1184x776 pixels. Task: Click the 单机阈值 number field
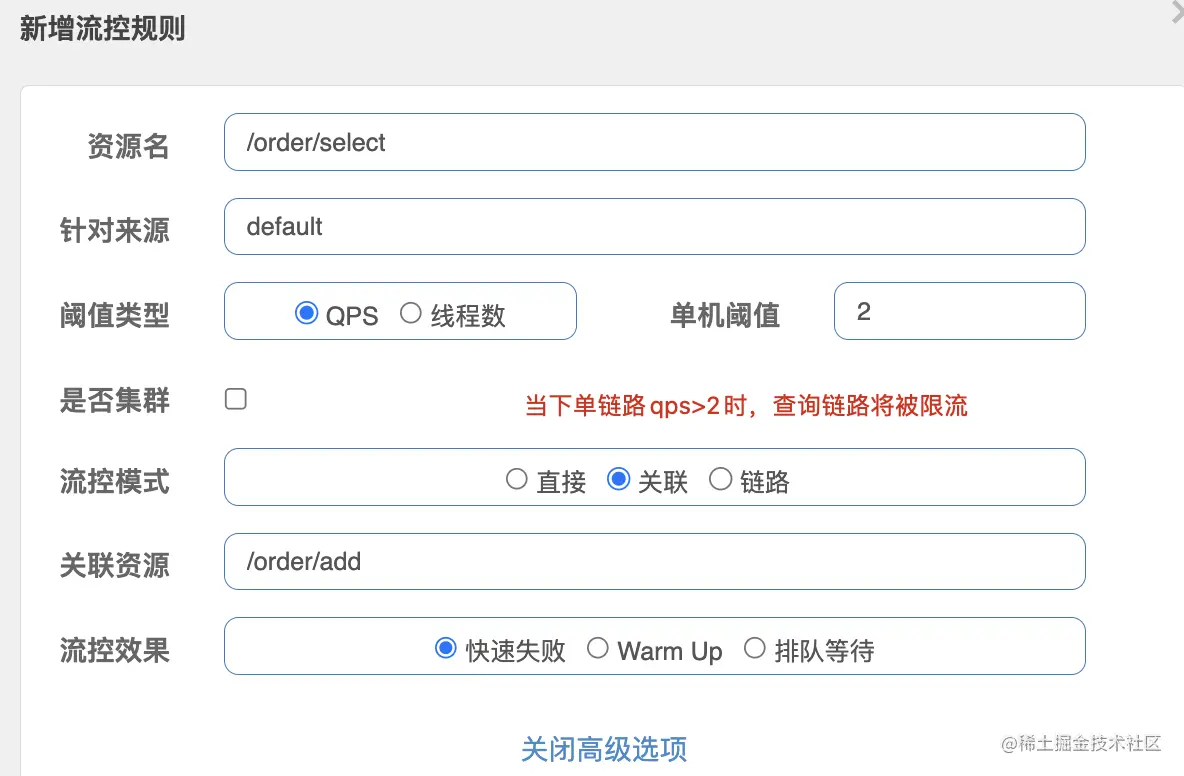[958, 311]
